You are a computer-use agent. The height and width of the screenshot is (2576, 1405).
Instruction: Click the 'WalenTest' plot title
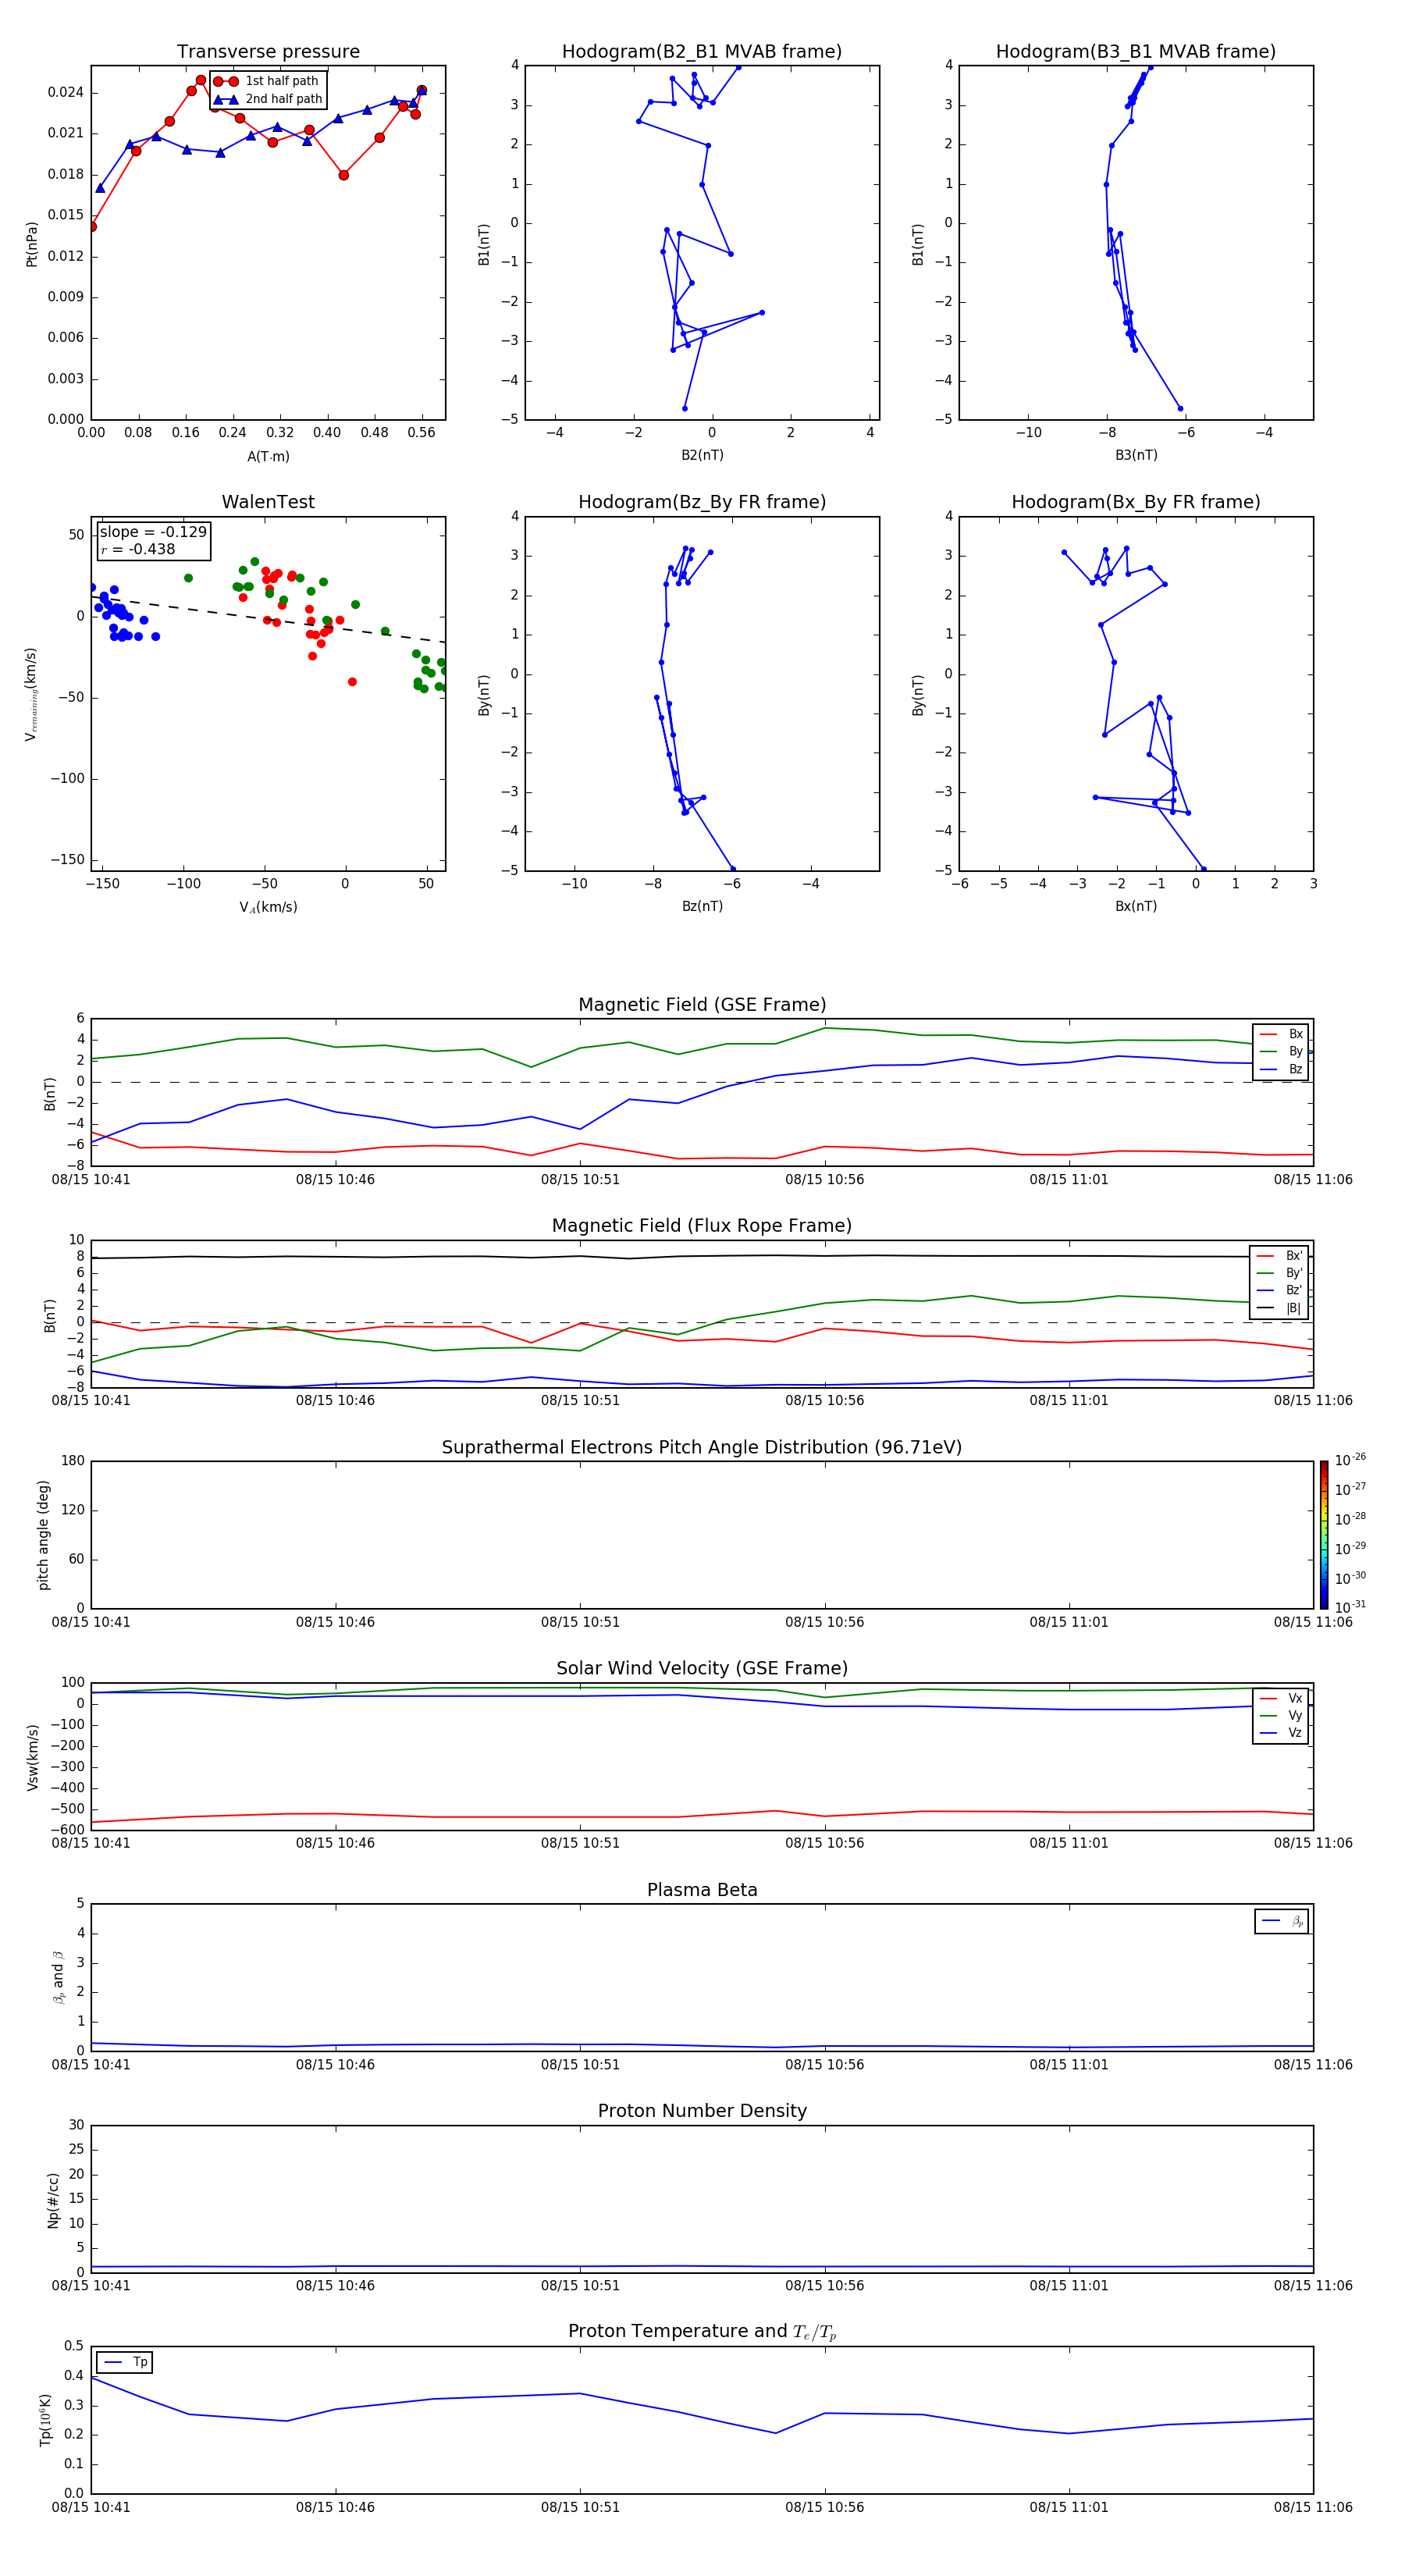(x=268, y=502)
